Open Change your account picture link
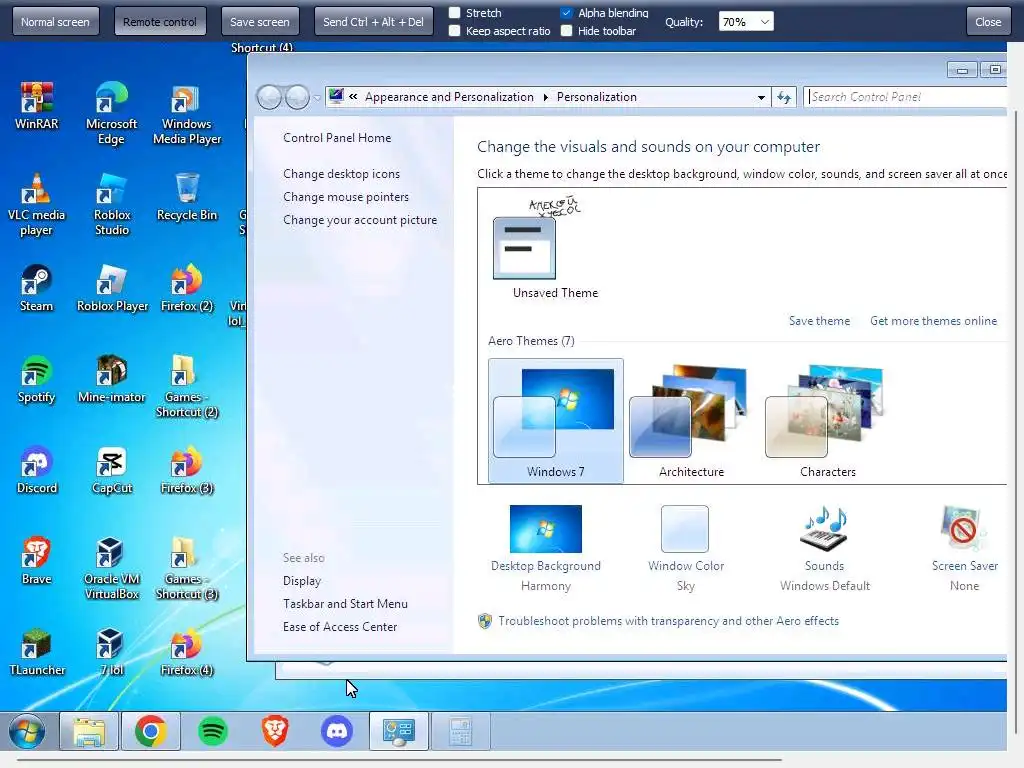The height and width of the screenshot is (768, 1024). click(360, 220)
